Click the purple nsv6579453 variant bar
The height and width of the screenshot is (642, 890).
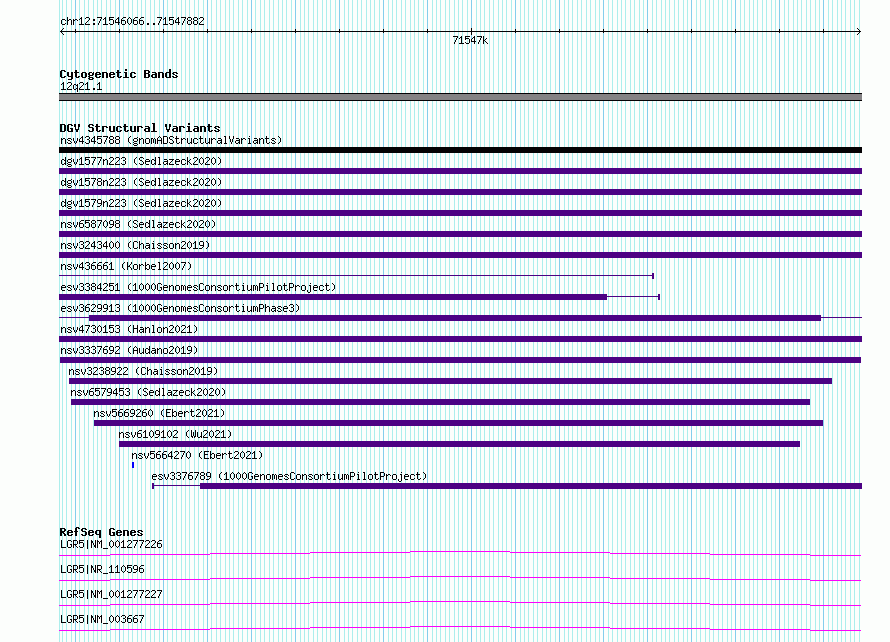(440, 402)
